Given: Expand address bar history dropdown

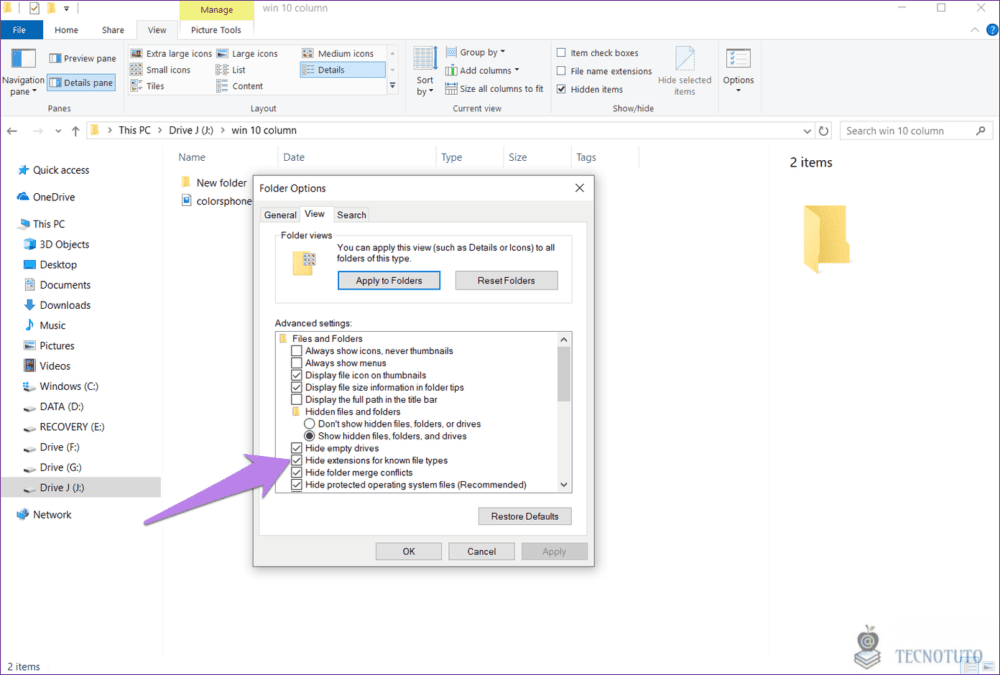Looking at the screenshot, I should pos(807,131).
